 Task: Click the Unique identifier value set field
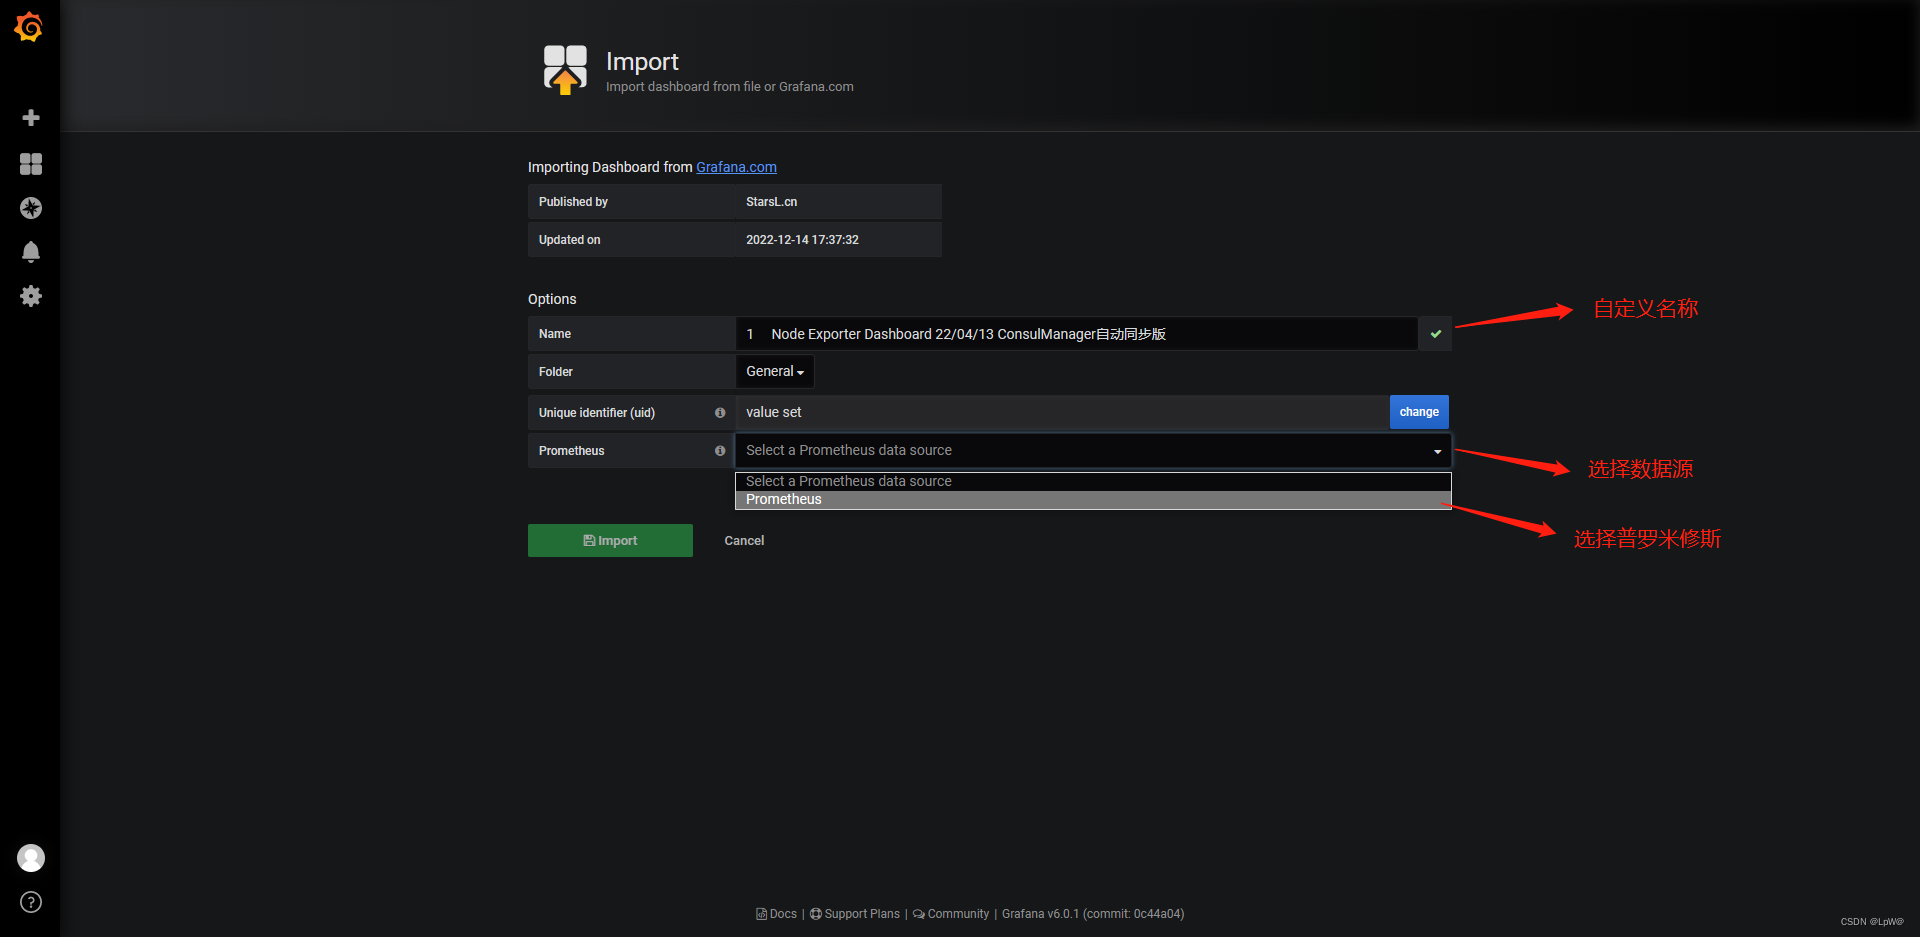point(1062,412)
